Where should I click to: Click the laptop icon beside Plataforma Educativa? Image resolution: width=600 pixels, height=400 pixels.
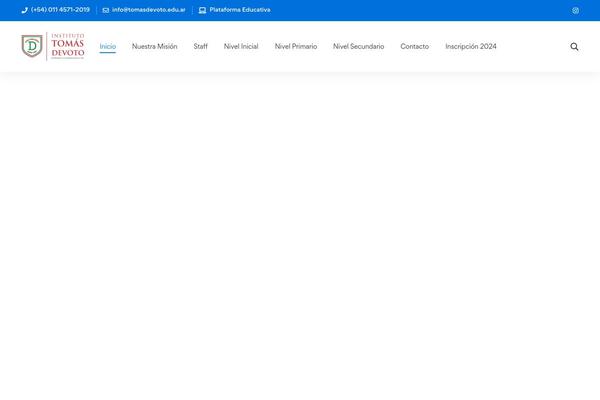202,10
